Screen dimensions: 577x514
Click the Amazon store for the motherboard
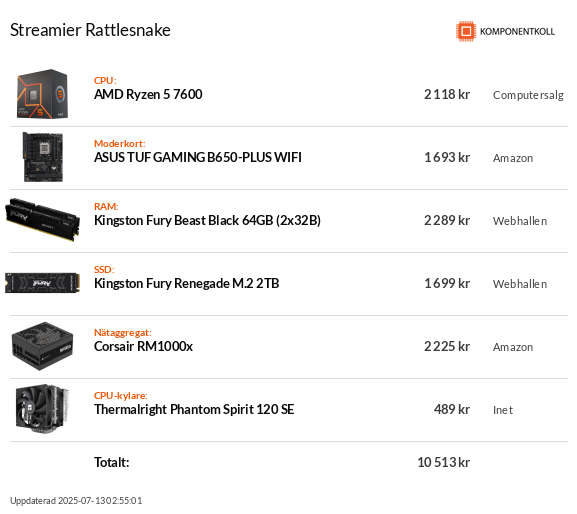click(x=513, y=158)
